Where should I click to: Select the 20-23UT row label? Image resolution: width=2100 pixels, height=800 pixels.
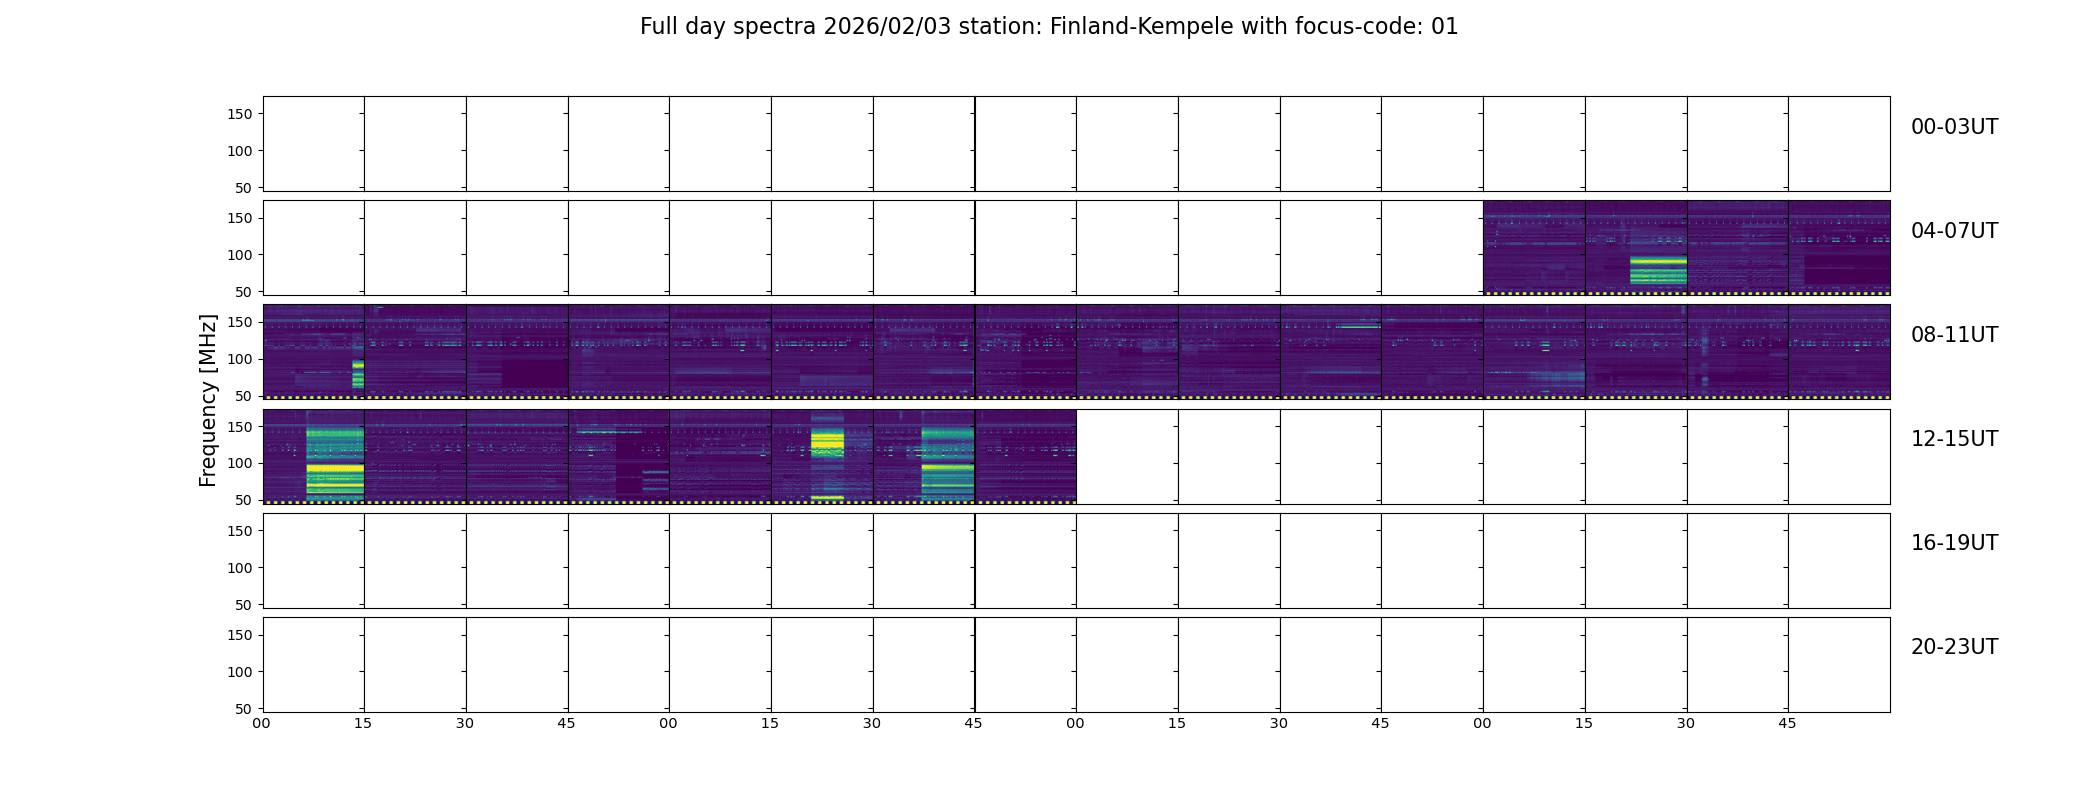pyautogui.click(x=1954, y=647)
